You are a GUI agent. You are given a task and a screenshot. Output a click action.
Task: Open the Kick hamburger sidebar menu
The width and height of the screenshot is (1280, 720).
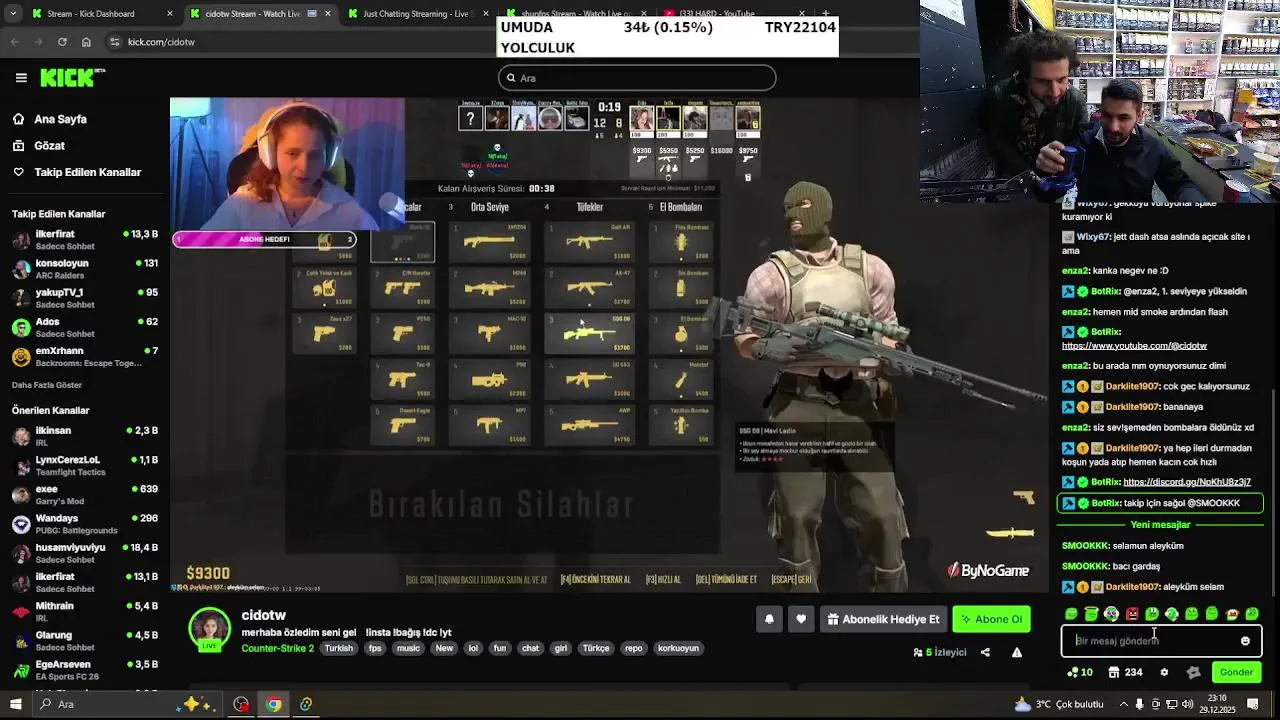click(21, 78)
